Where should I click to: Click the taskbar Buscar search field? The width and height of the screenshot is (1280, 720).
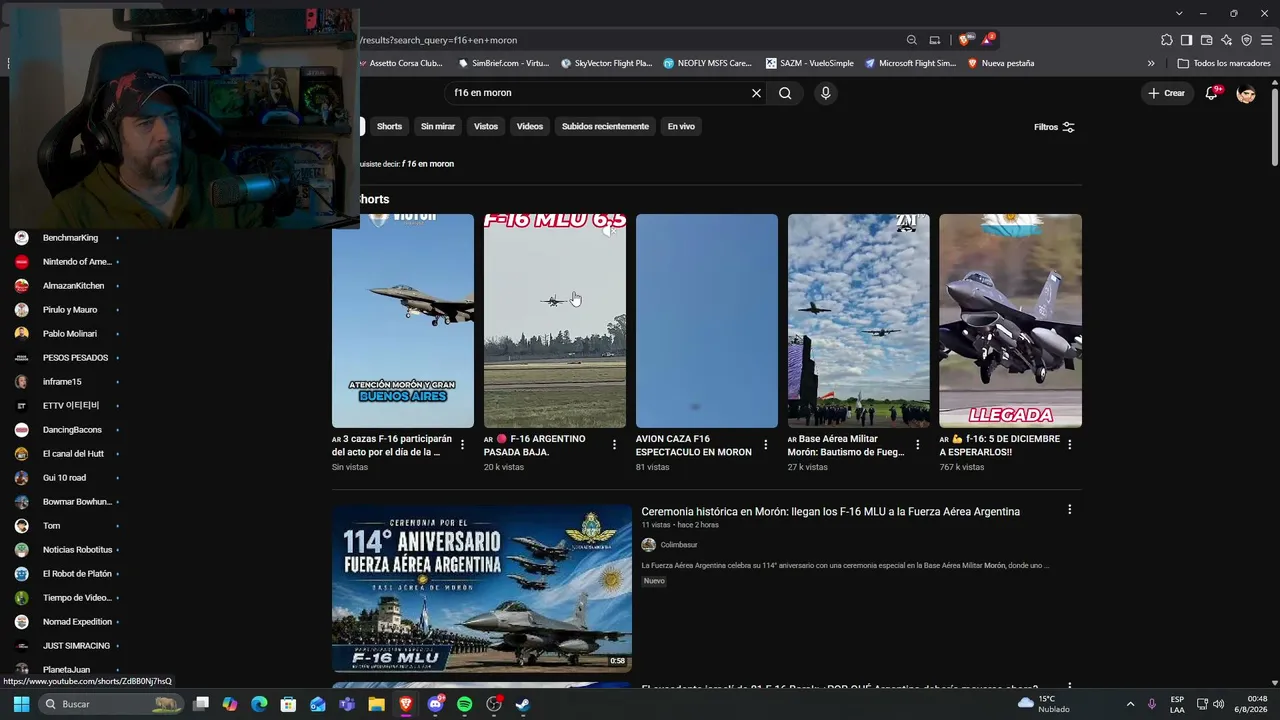click(112, 704)
